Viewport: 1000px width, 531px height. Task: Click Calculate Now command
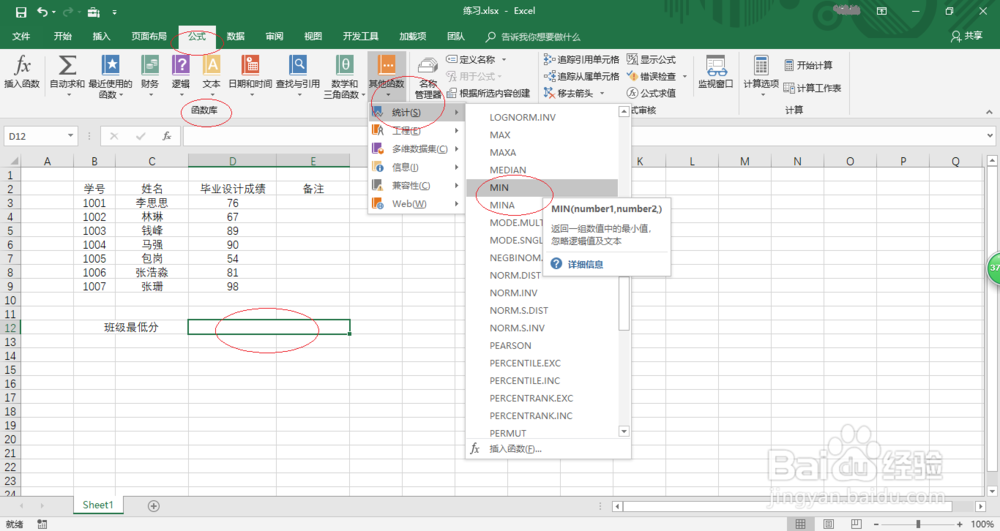tap(808, 65)
